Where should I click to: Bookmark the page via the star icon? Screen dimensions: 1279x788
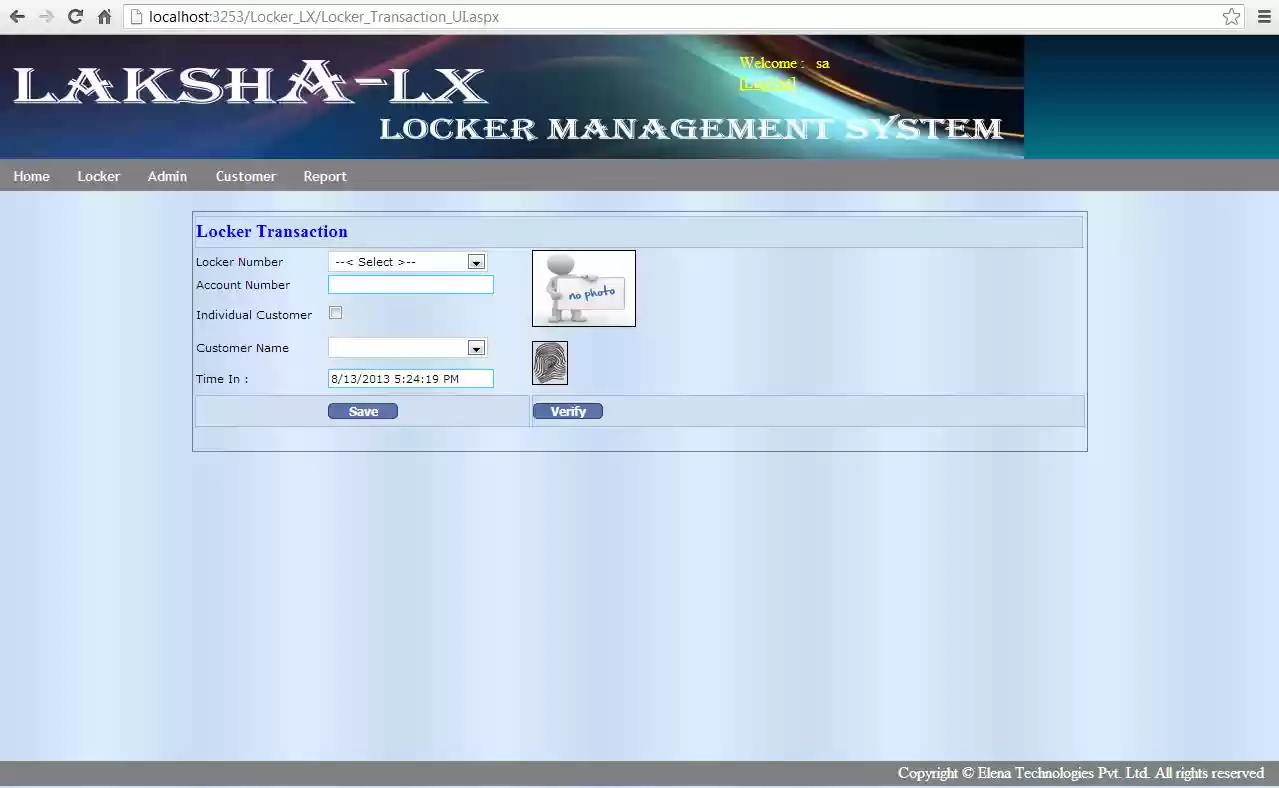point(1231,16)
